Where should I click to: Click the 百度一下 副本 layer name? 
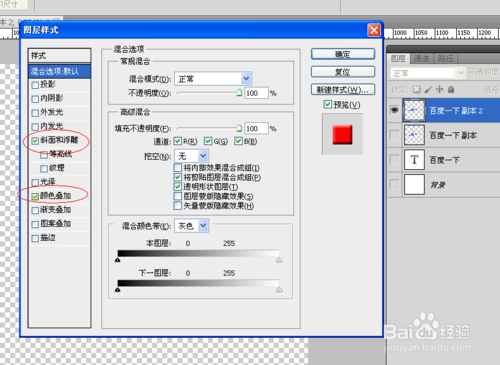pos(453,135)
